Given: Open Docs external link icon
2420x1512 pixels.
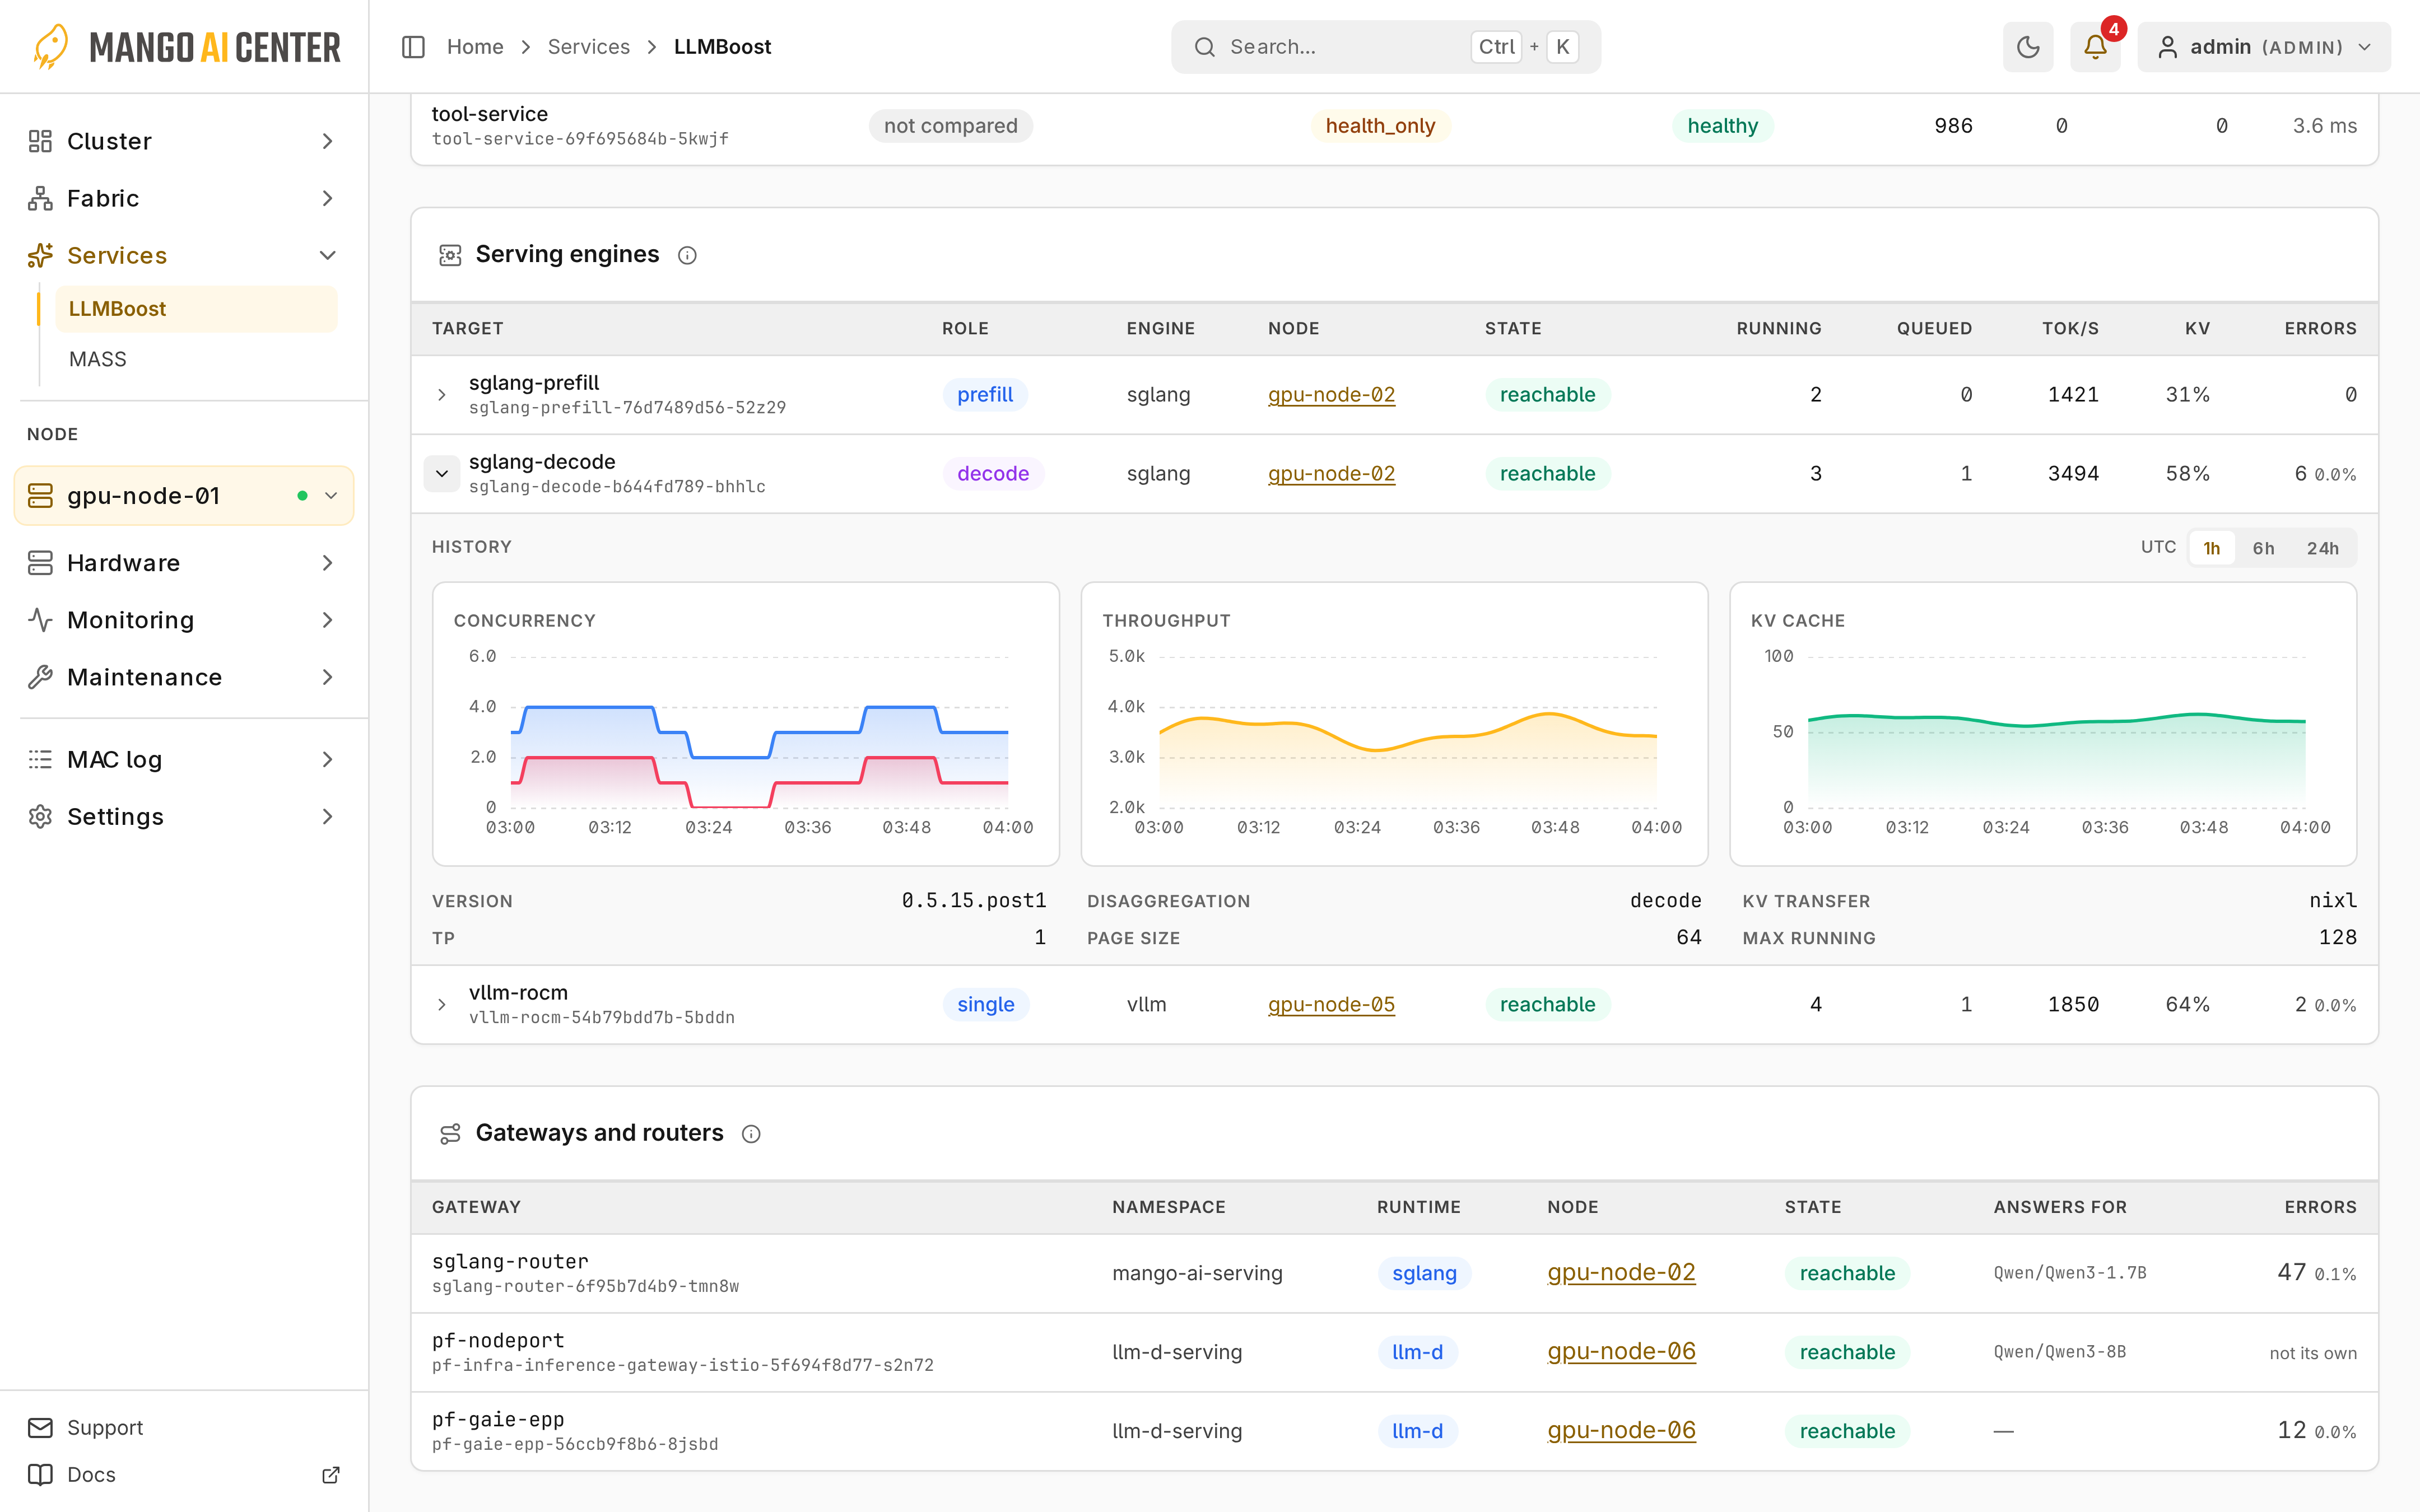Looking at the screenshot, I should 331,1475.
